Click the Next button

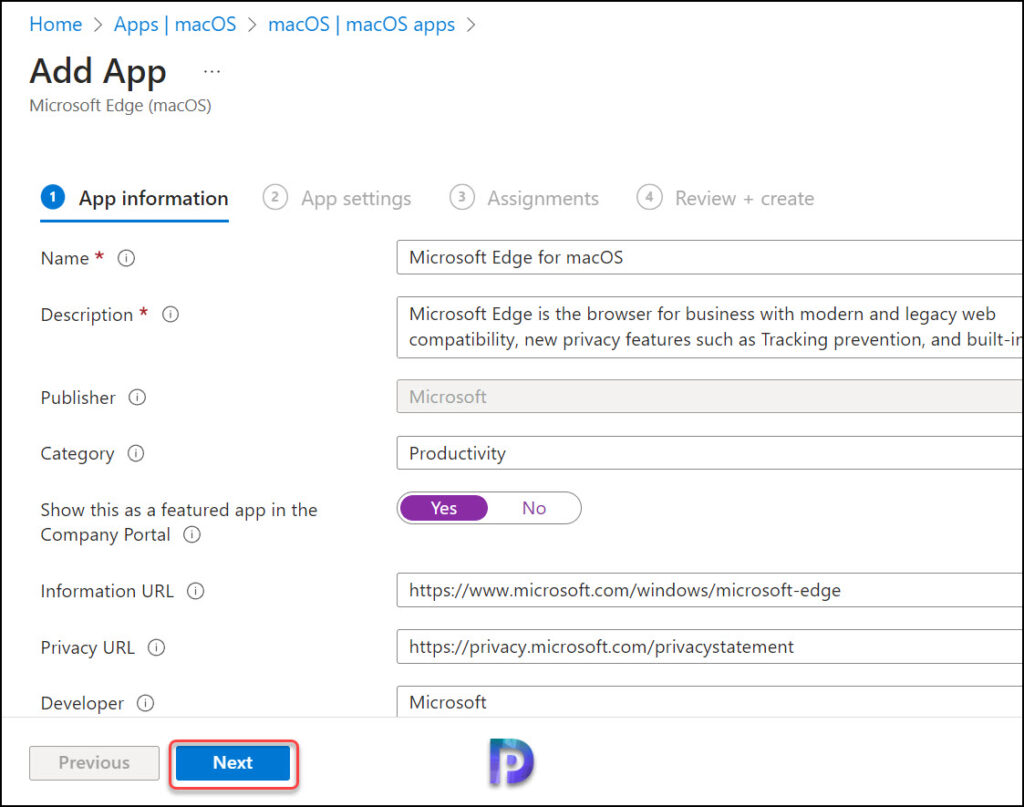click(x=233, y=763)
